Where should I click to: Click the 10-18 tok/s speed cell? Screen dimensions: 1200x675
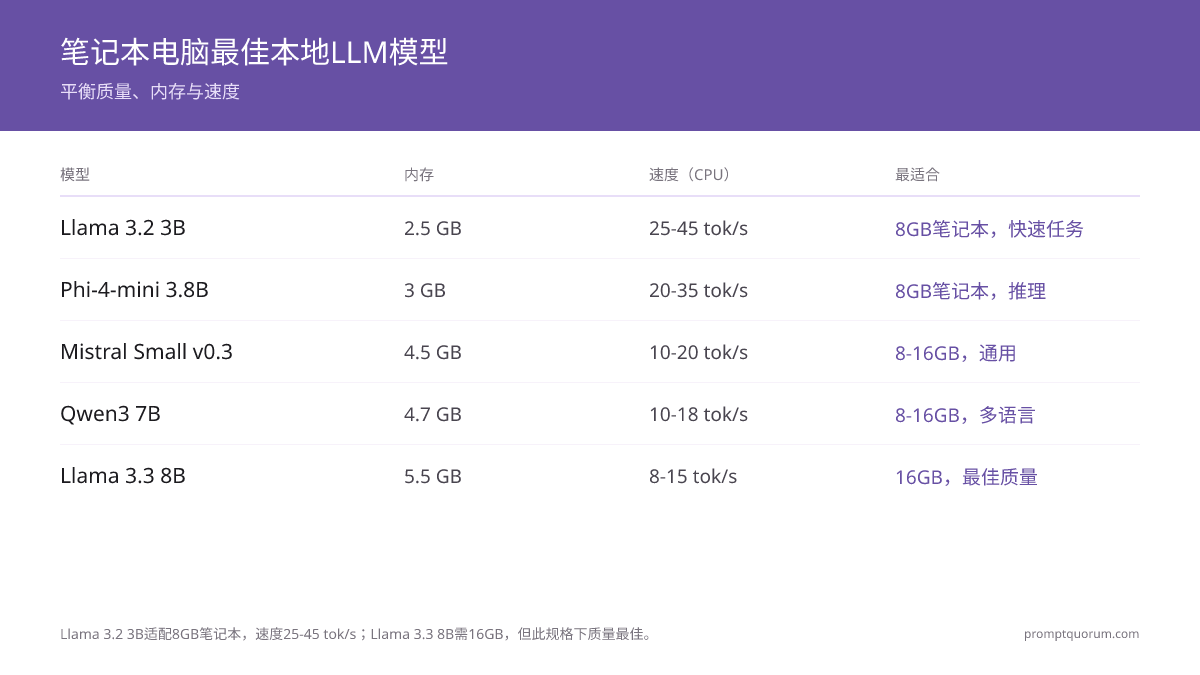[x=698, y=414]
